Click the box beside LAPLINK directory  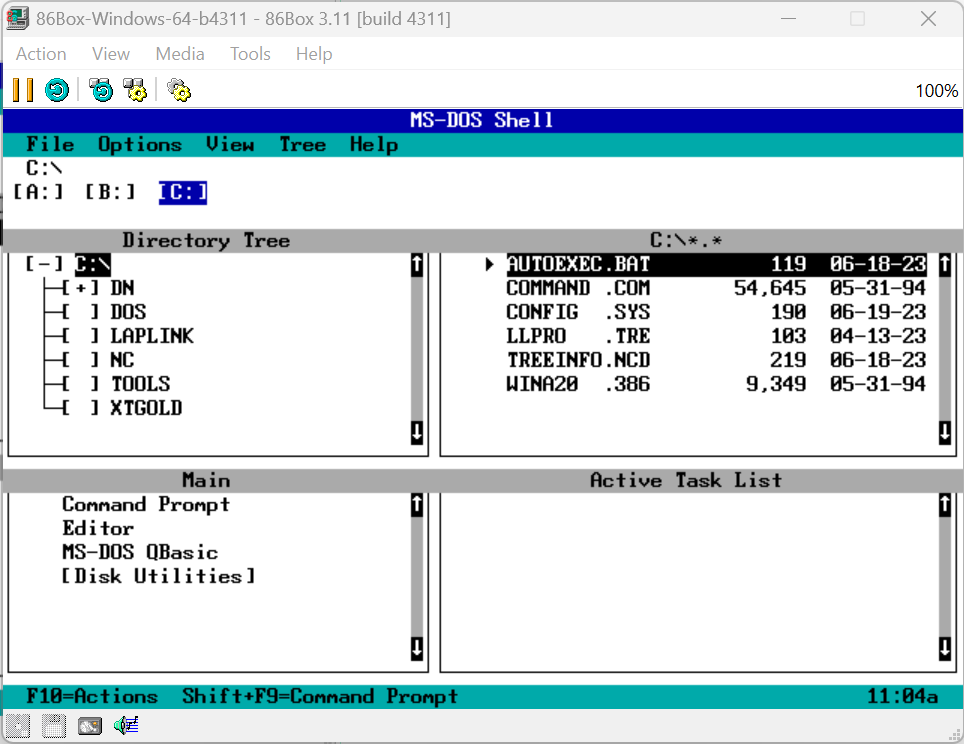click(x=81, y=336)
